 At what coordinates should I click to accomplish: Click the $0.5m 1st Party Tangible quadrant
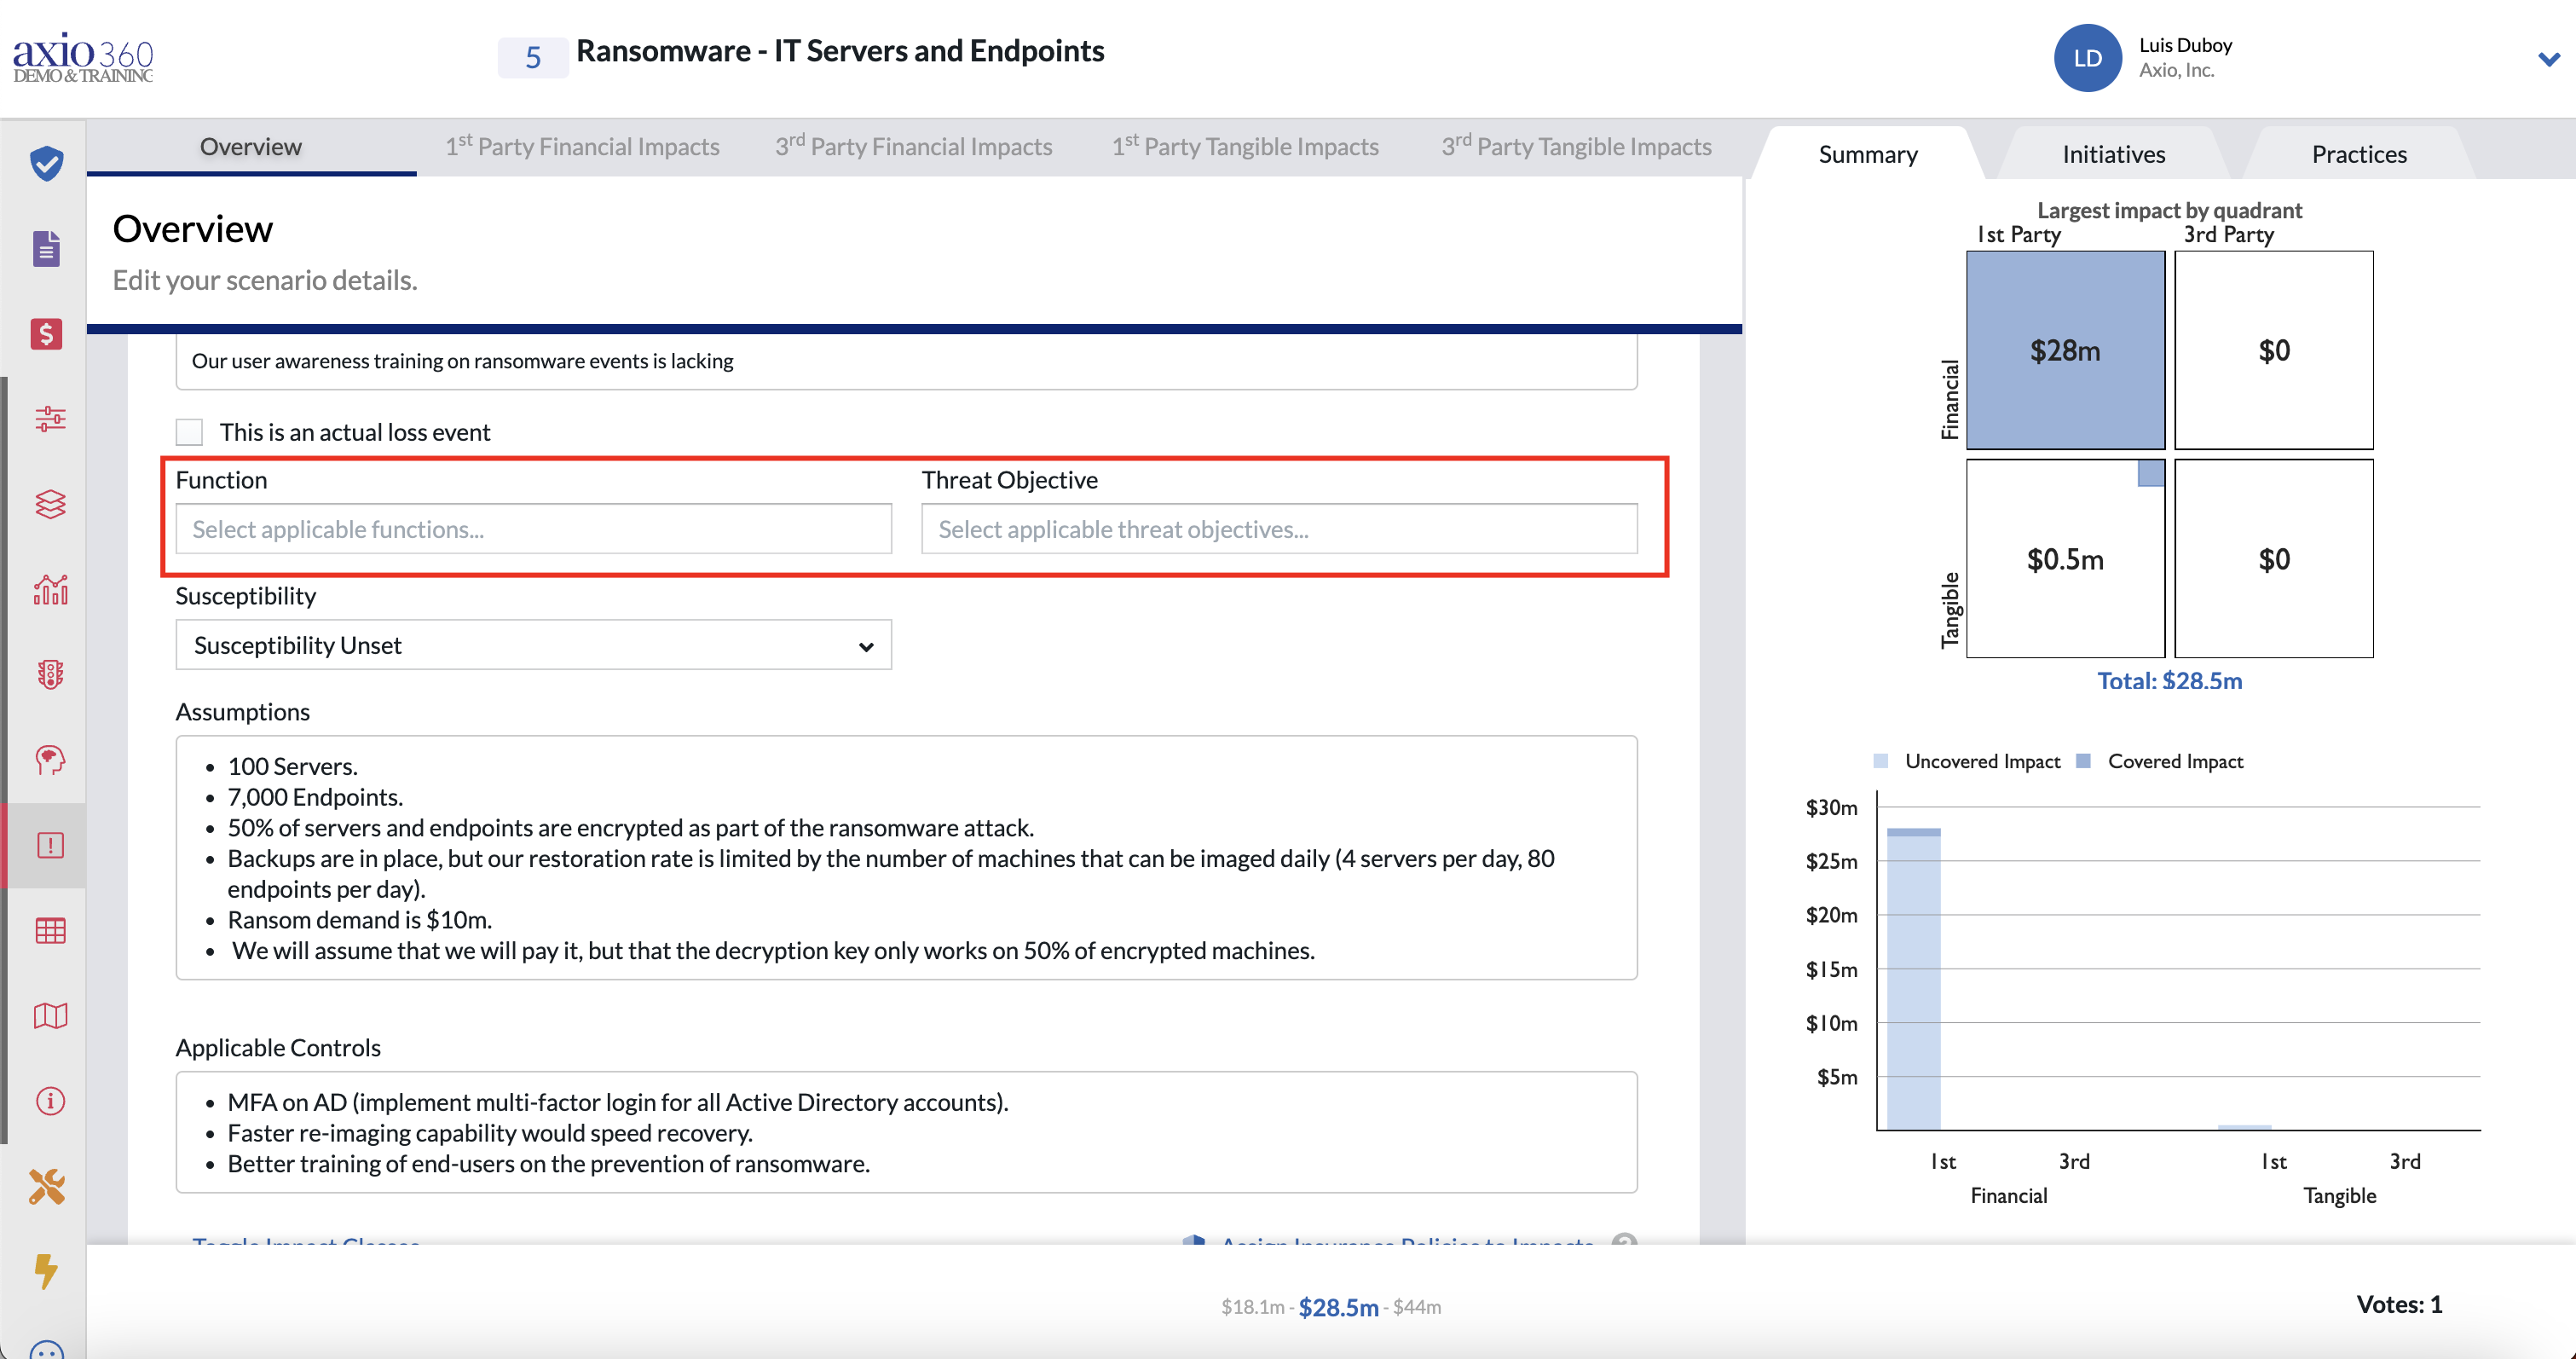click(x=2065, y=558)
